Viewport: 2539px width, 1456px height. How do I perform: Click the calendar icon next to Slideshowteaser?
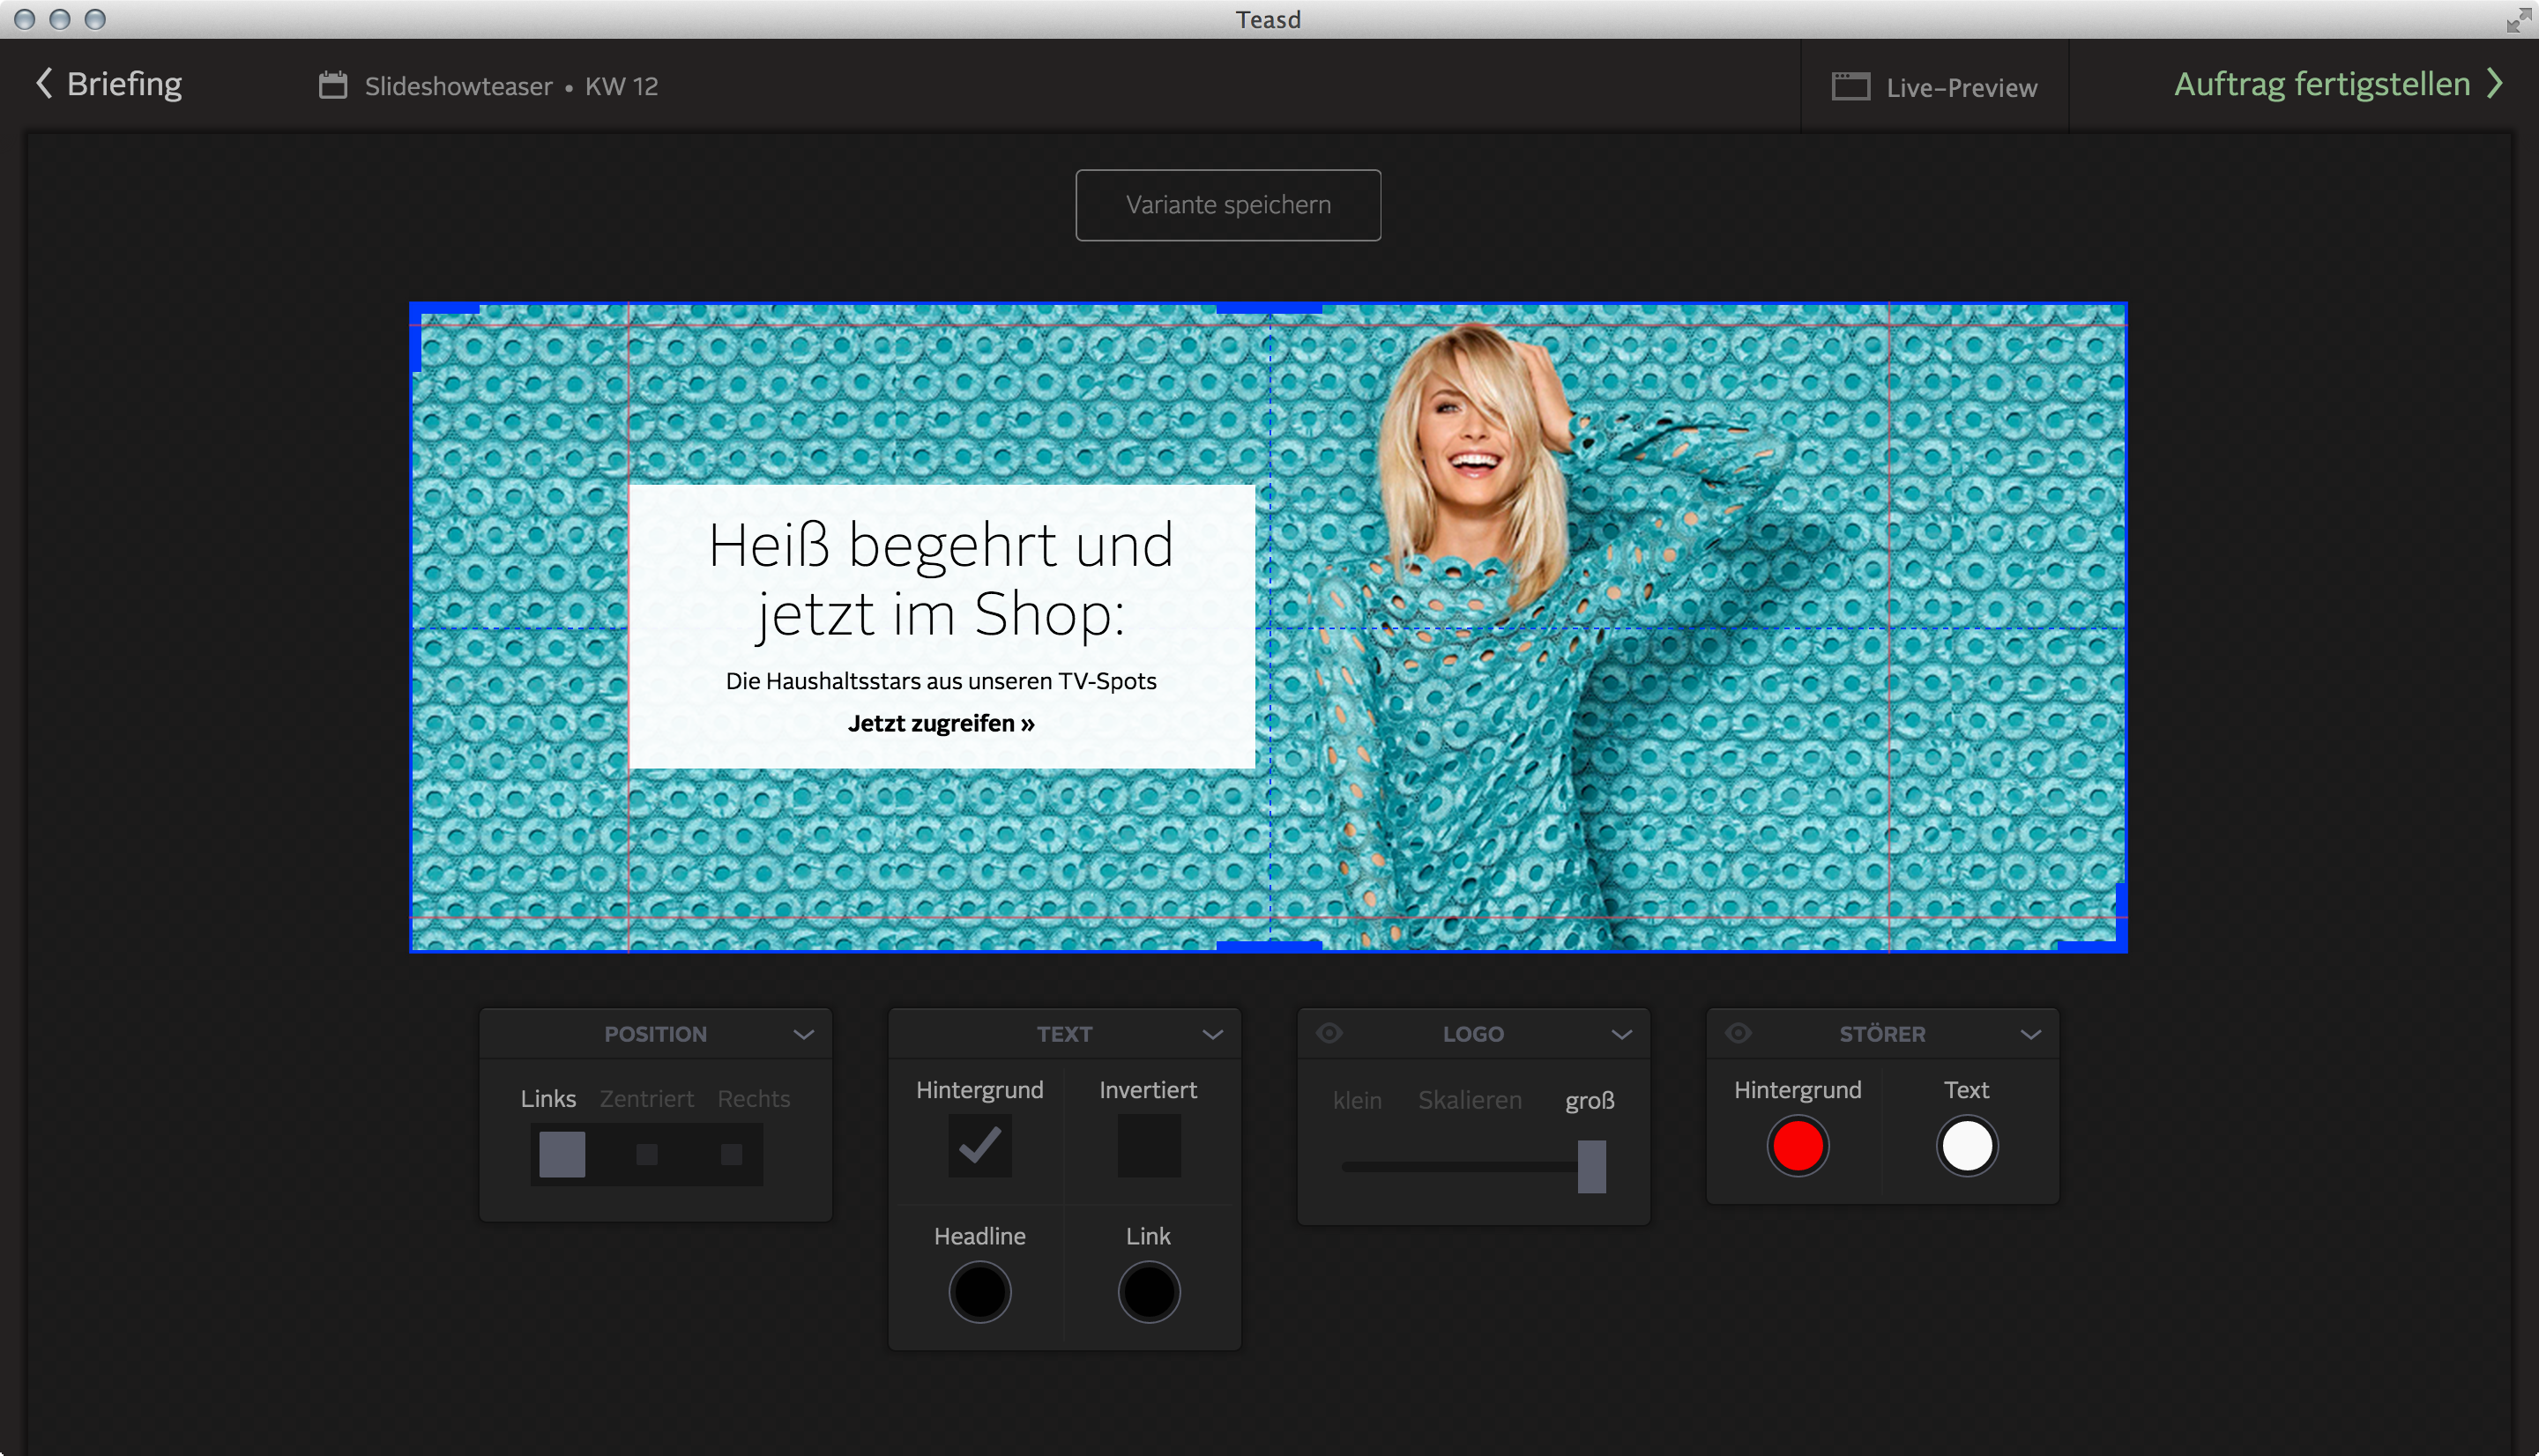[332, 85]
